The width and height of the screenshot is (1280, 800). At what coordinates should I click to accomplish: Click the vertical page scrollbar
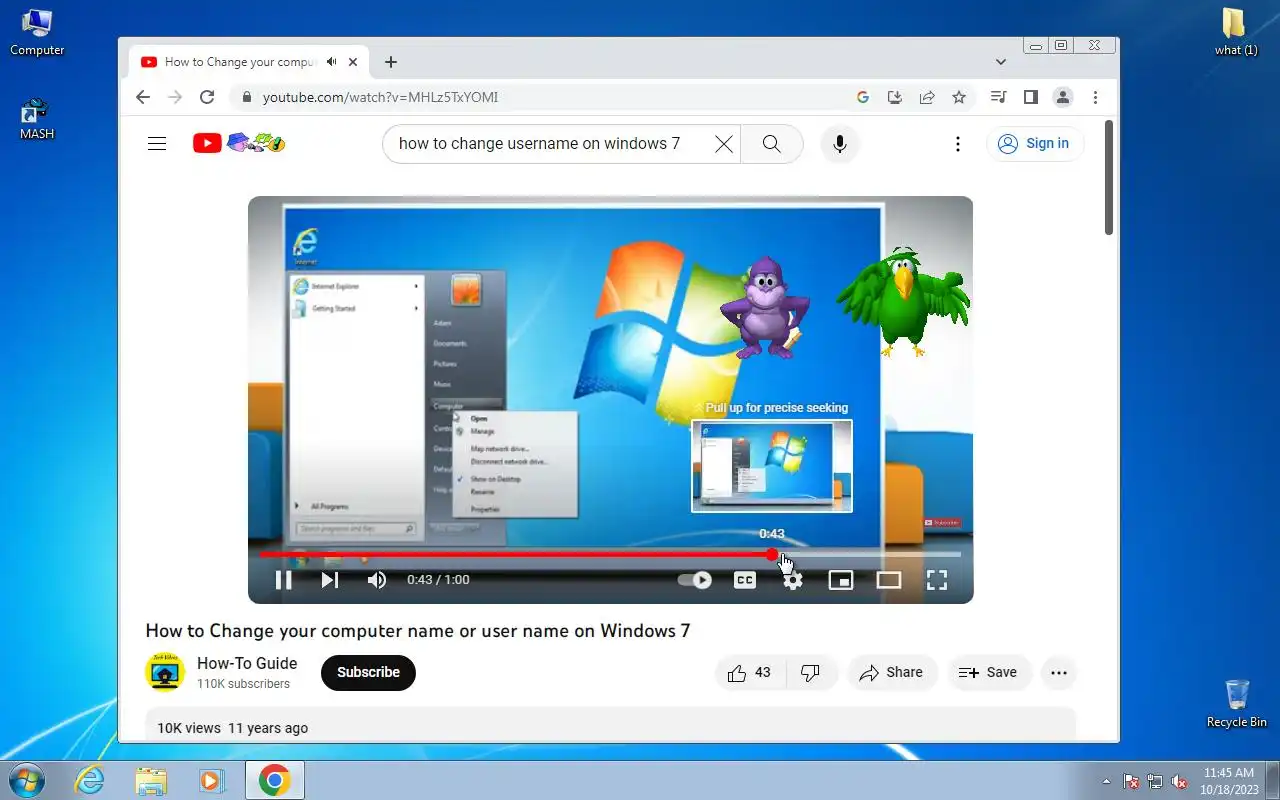1109,178
